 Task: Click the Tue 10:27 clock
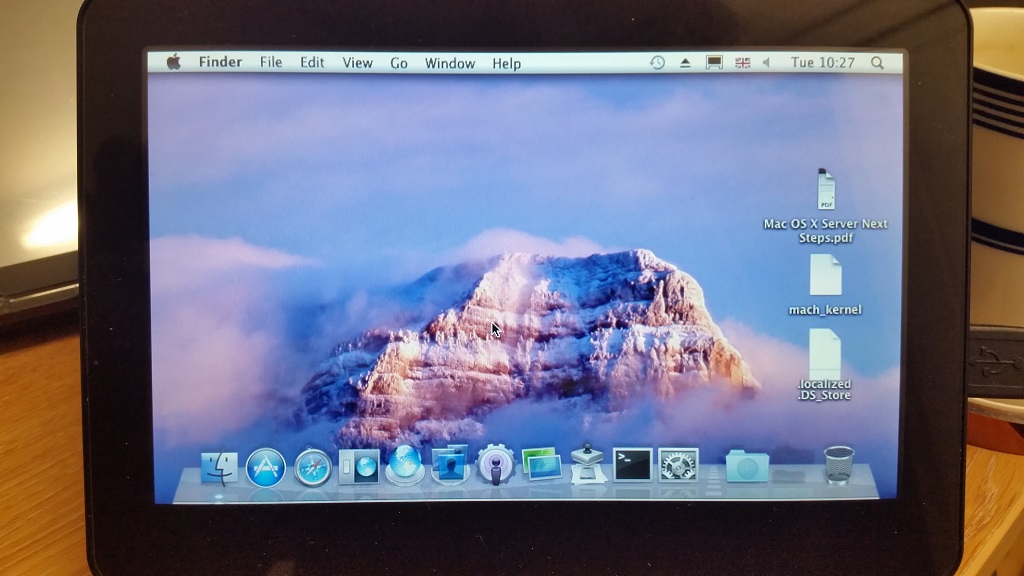pyautogui.click(x=823, y=63)
